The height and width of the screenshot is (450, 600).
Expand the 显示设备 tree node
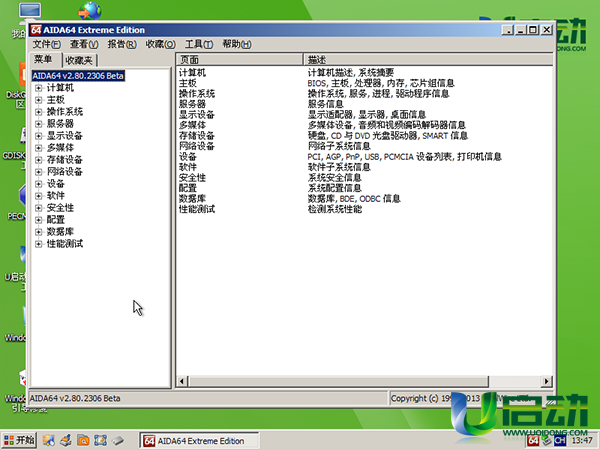38,136
